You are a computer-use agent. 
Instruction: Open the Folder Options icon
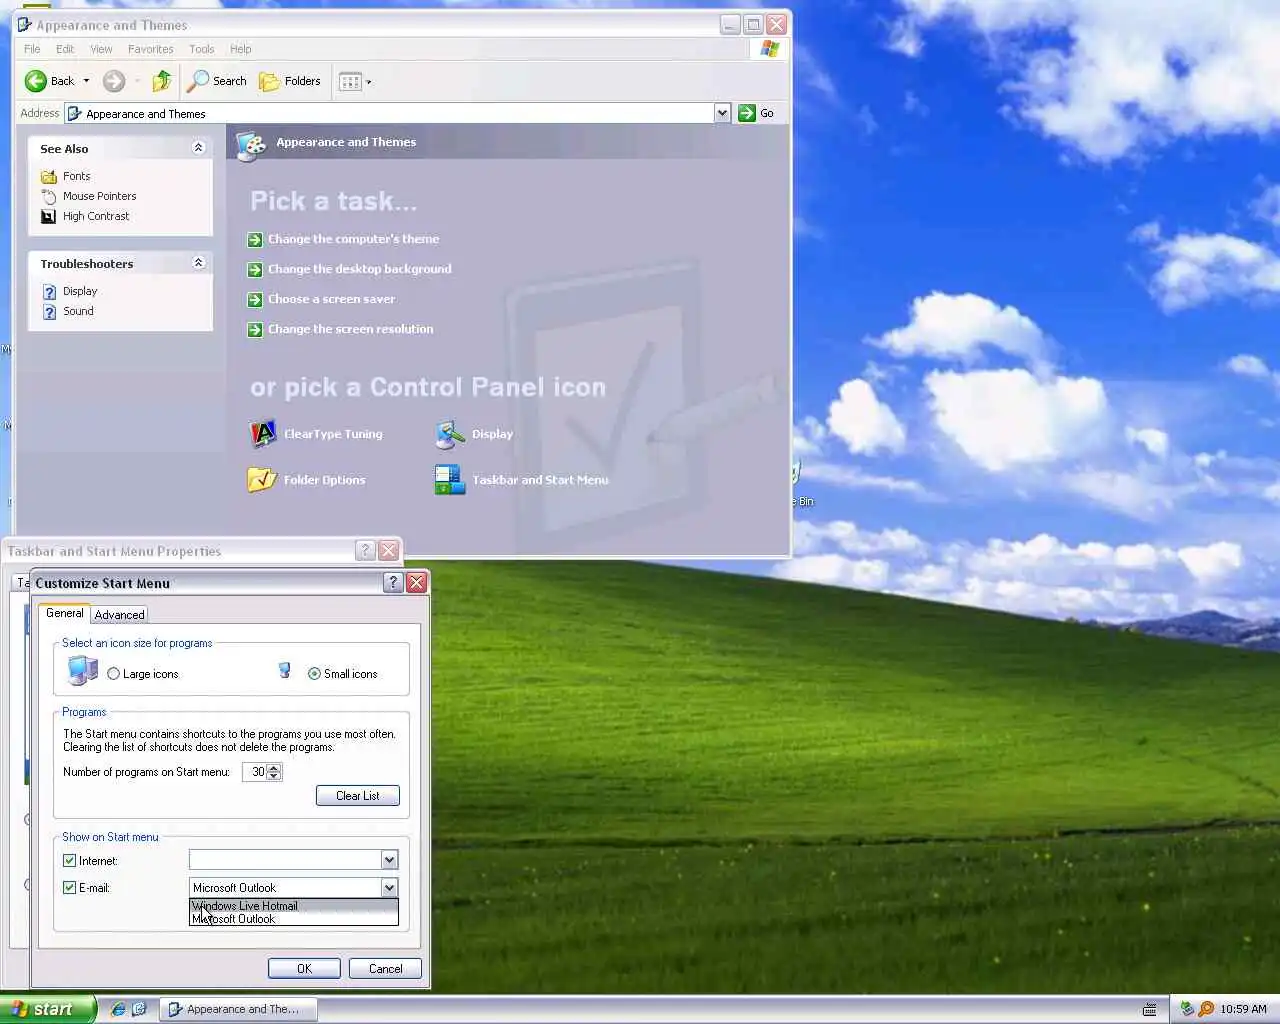coord(262,480)
